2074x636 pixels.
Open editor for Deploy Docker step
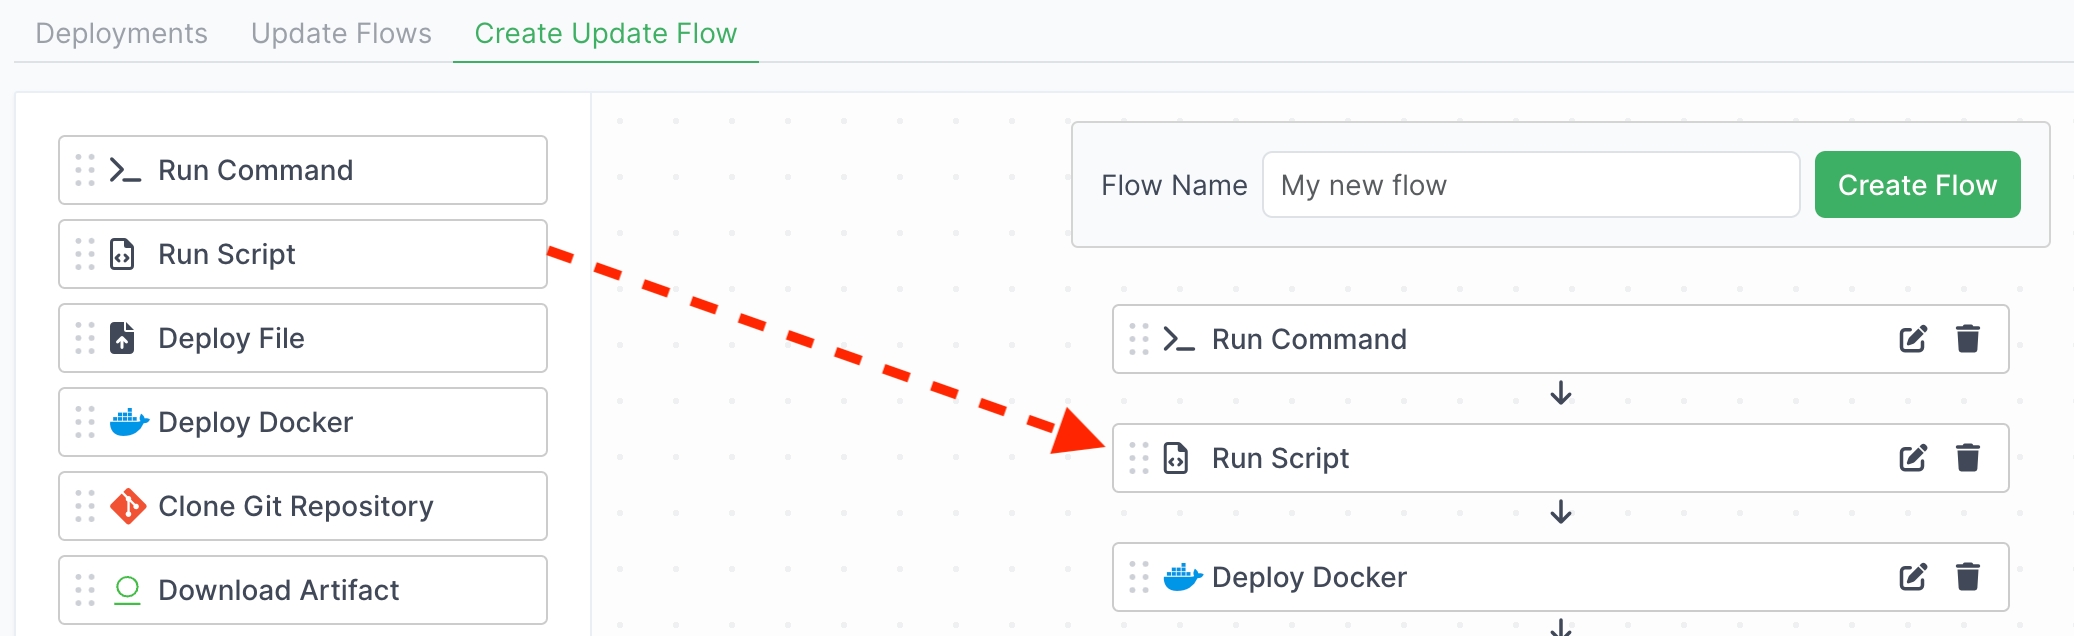pyautogui.click(x=1912, y=577)
